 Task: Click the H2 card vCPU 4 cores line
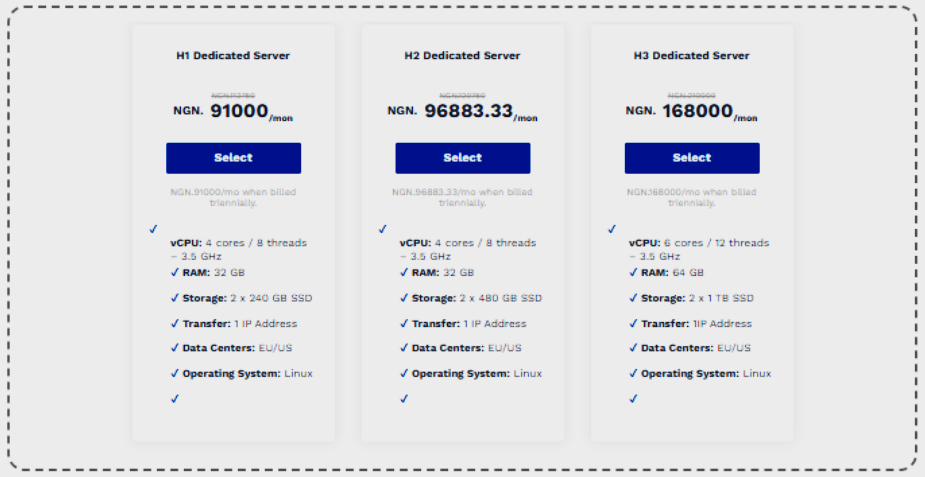click(x=468, y=249)
